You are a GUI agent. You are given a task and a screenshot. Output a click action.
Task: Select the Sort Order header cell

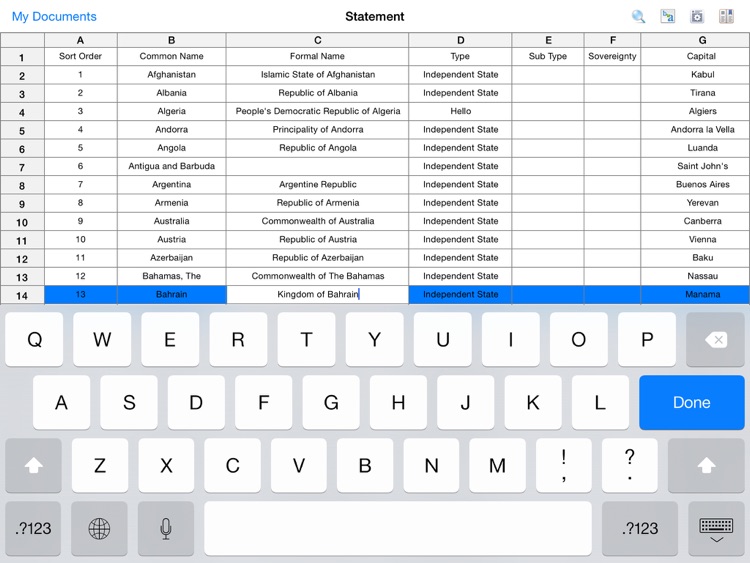(x=80, y=56)
